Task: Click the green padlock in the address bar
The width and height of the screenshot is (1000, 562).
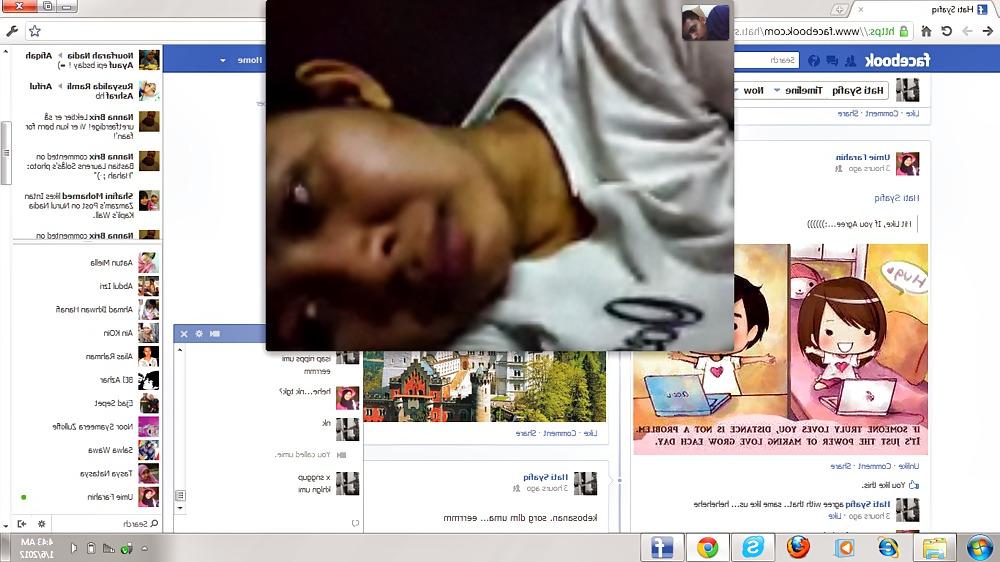Action: (904, 31)
